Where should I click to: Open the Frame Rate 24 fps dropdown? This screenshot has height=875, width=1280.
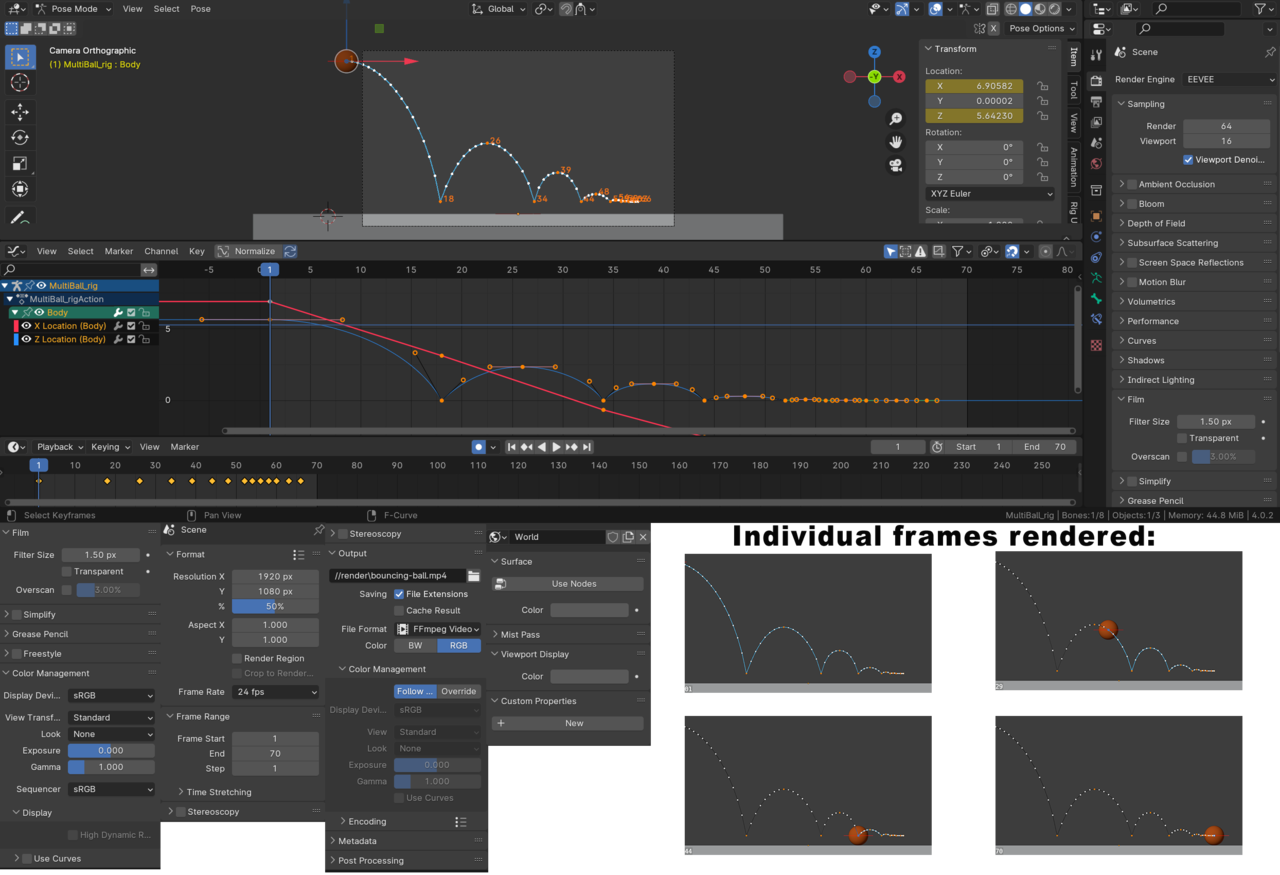pos(275,692)
